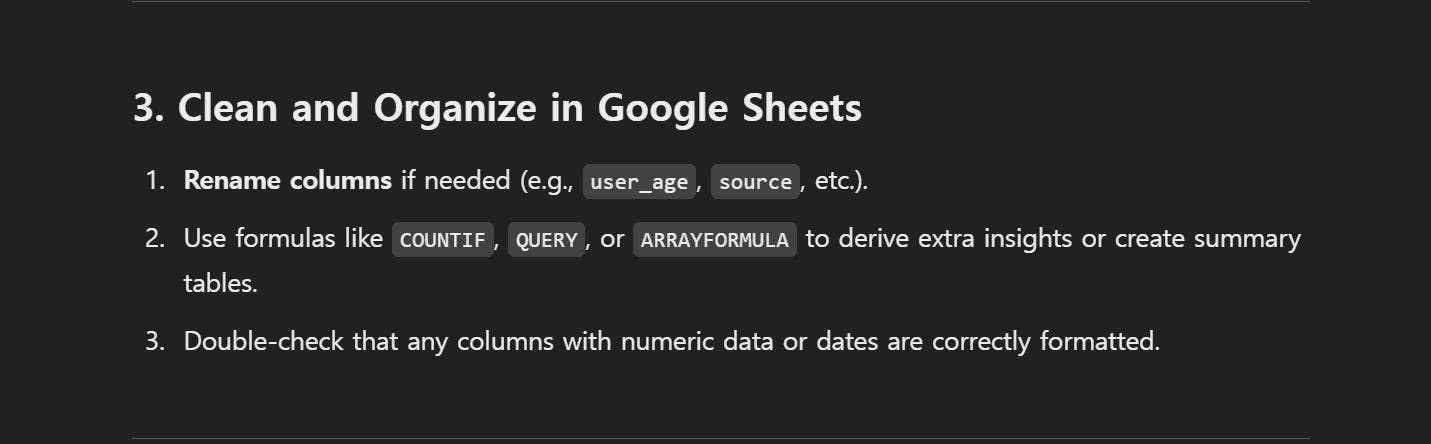The image size is (1431, 444).
Task: Click the "if needed (e.g.," text
Action: coord(487,181)
